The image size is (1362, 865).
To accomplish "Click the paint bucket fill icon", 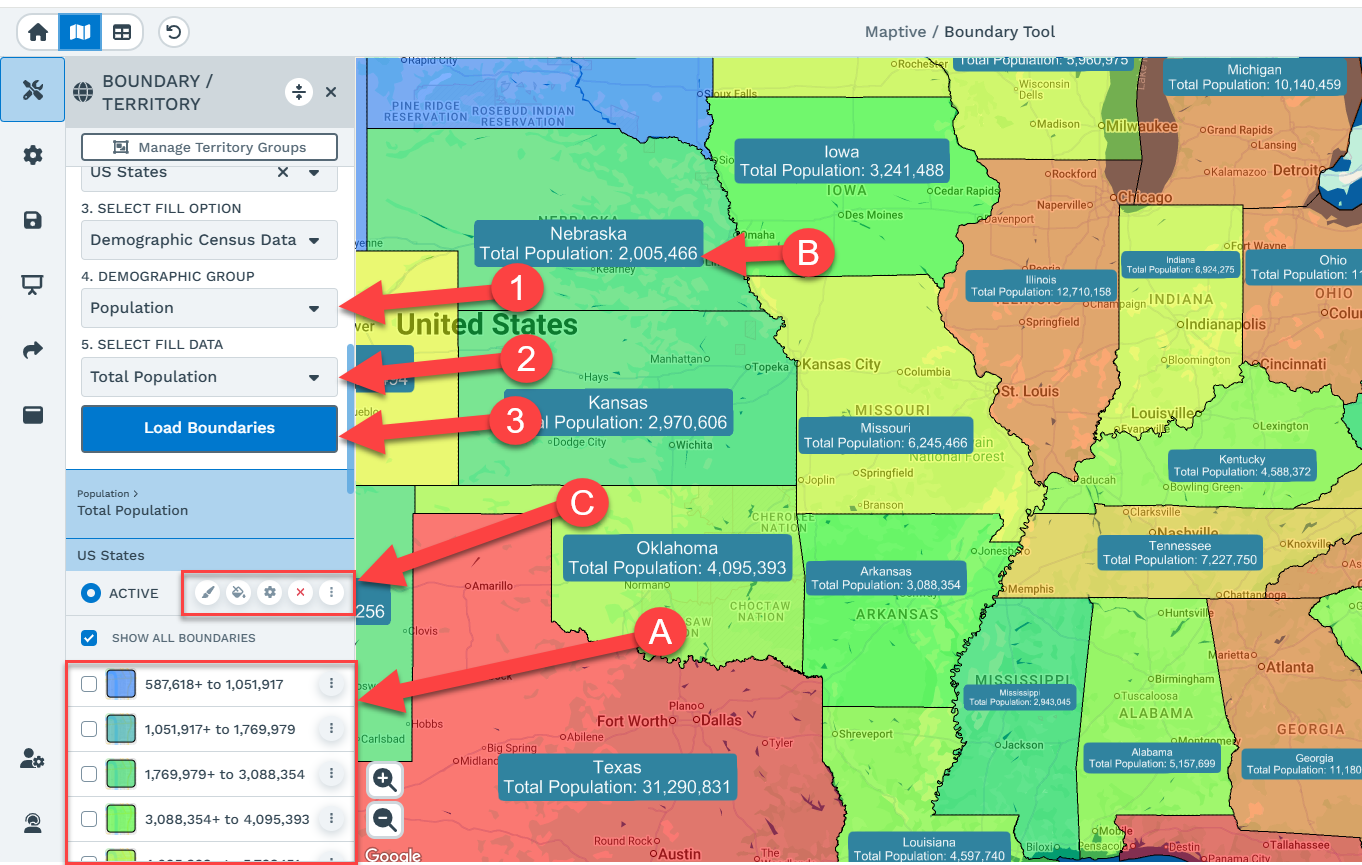I will (x=238, y=593).
